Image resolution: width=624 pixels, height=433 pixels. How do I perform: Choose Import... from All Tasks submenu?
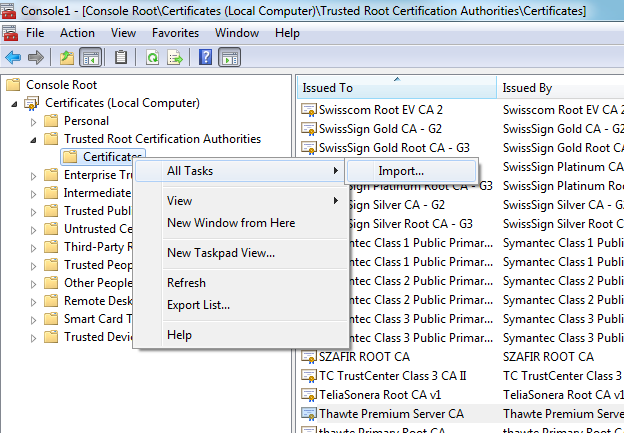[400, 171]
